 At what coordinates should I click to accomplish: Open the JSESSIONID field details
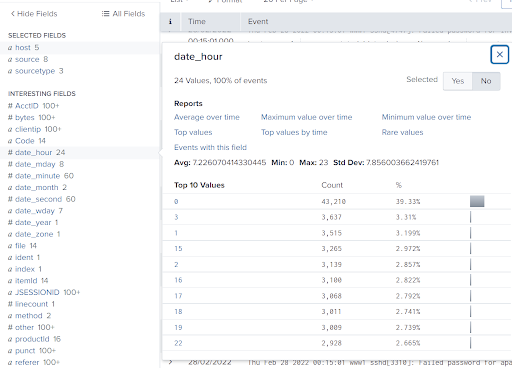44,292
